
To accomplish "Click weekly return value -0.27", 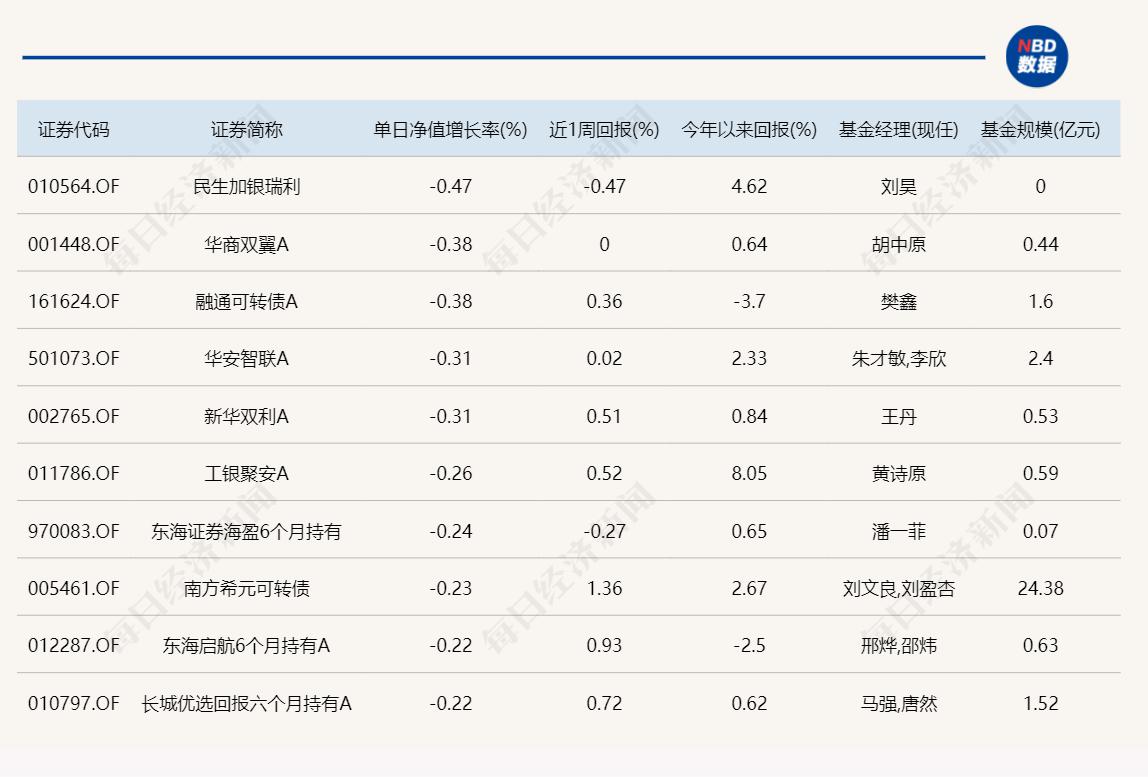I will (x=604, y=531).
